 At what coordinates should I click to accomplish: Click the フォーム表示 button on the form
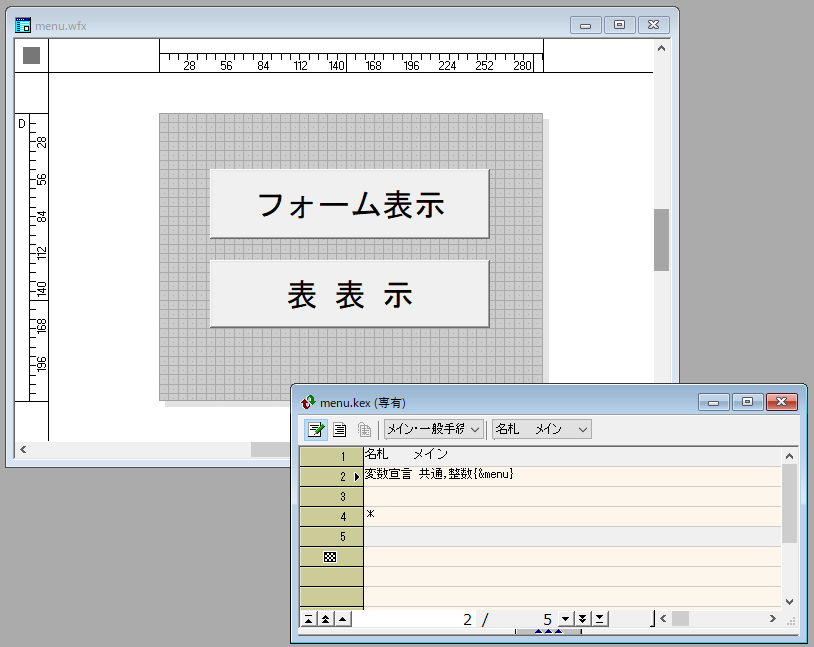point(349,204)
